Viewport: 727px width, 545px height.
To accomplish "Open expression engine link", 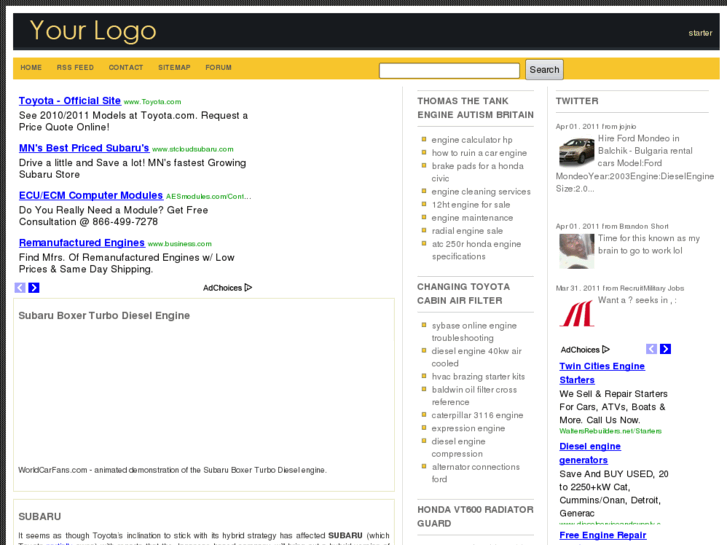I will click(x=468, y=428).
